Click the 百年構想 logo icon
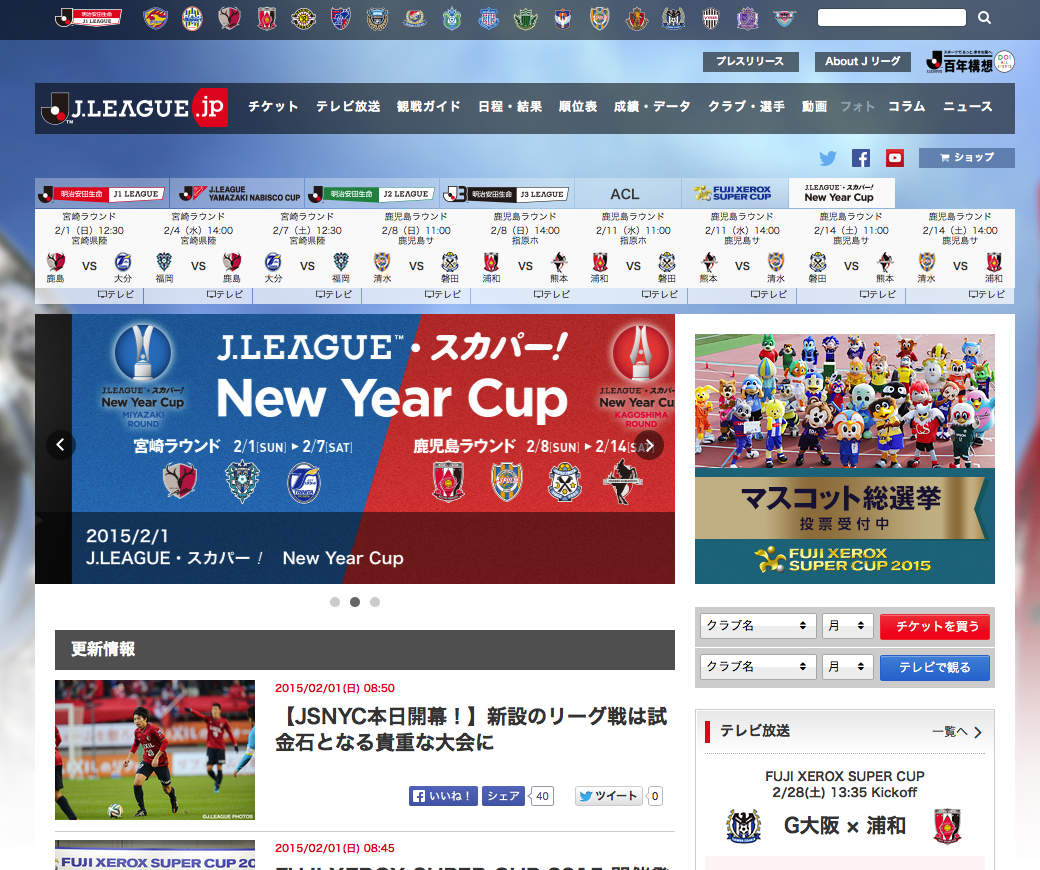This screenshot has width=1040, height=870. (969, 62)
